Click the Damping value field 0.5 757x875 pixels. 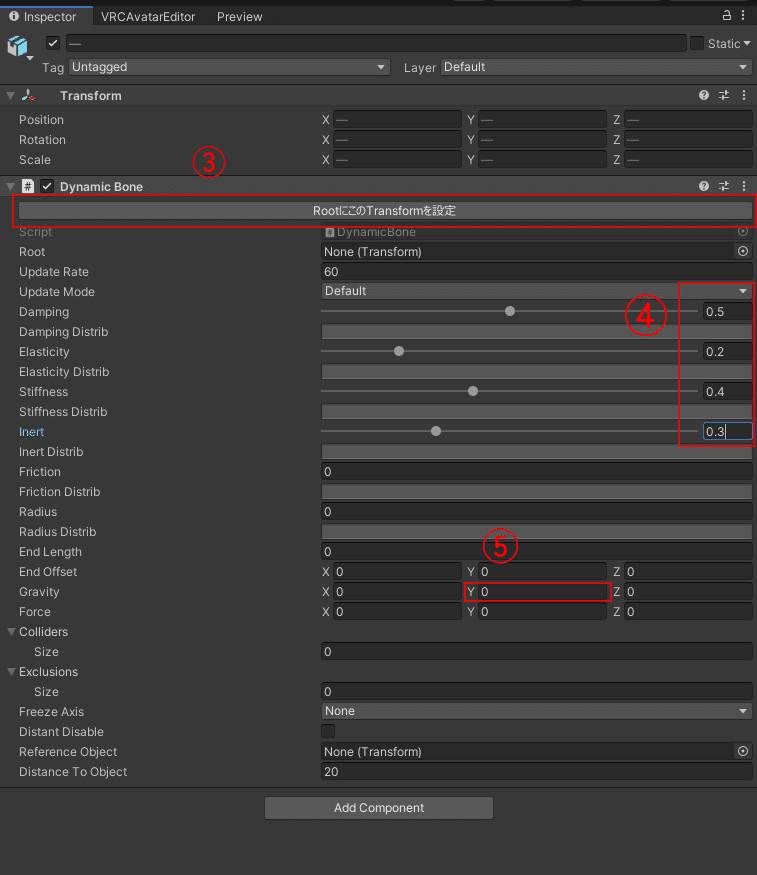coord(727,311)
